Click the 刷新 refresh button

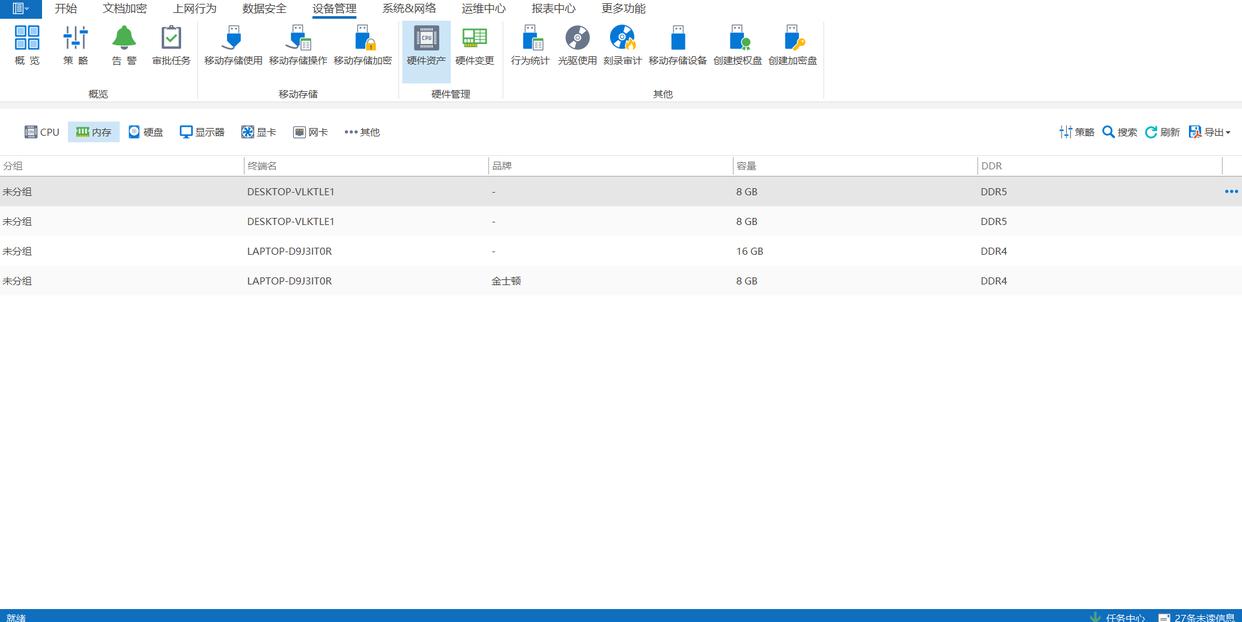(x=1162, y=132)
